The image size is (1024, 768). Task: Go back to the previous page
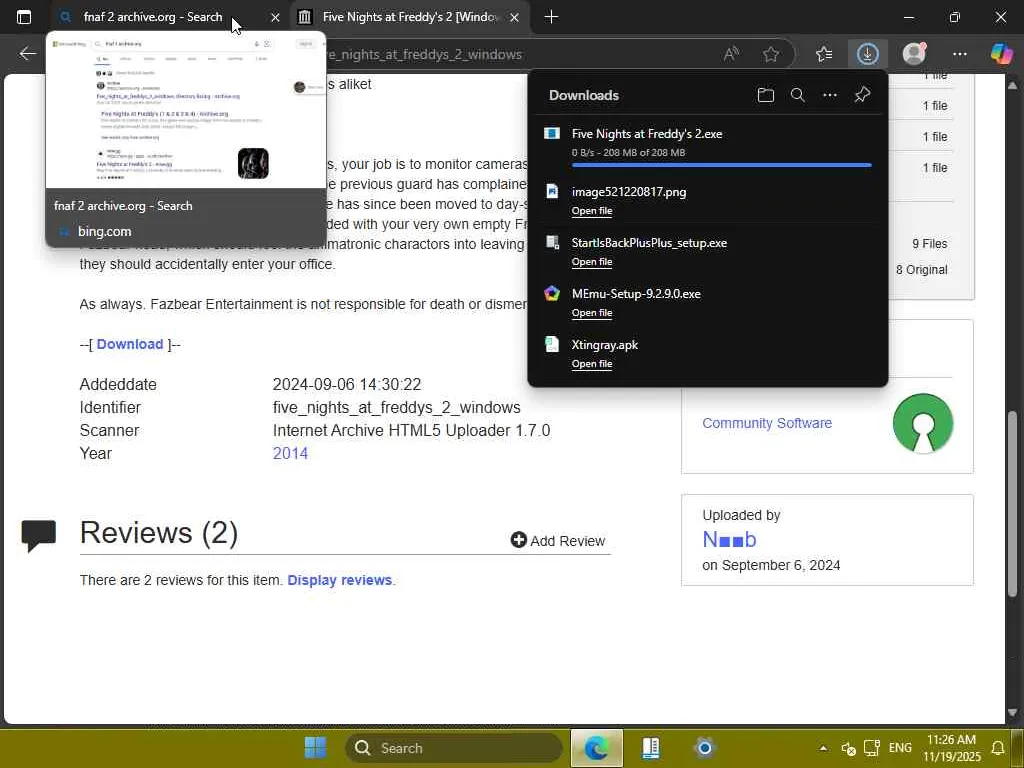click(27, 54)
